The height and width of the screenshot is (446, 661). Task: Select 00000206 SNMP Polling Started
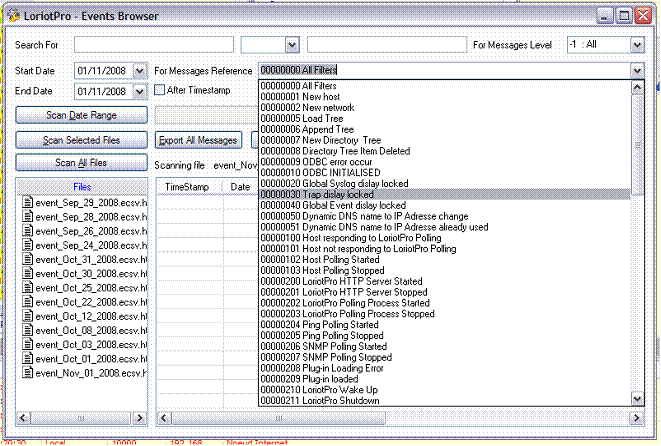(x=445, y=347)
